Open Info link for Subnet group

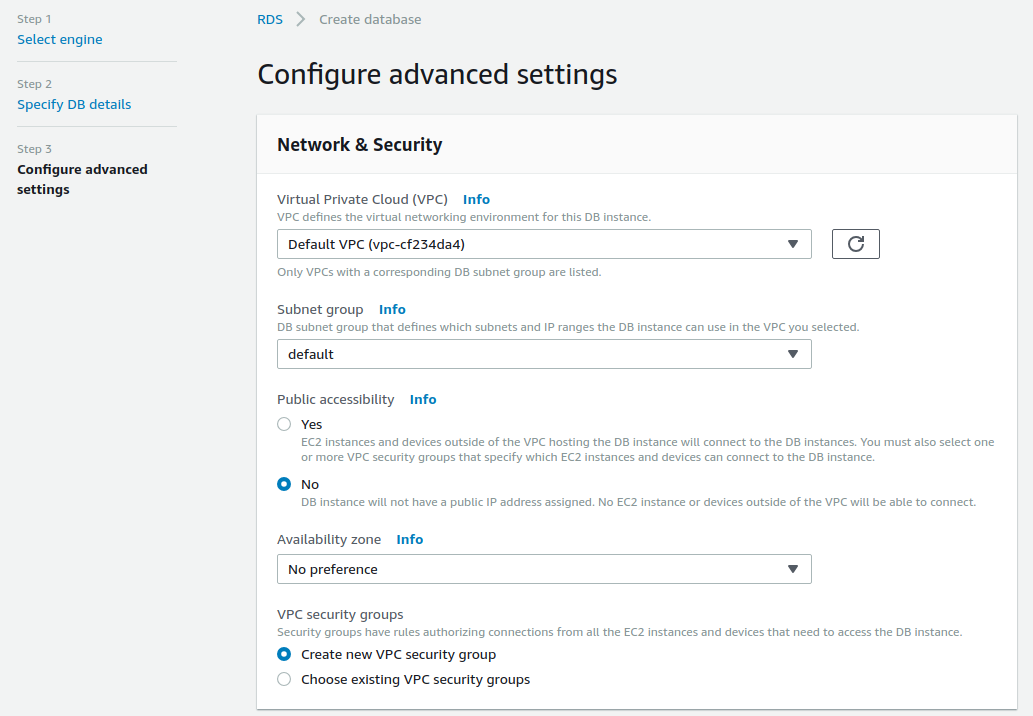pos(392,309)
